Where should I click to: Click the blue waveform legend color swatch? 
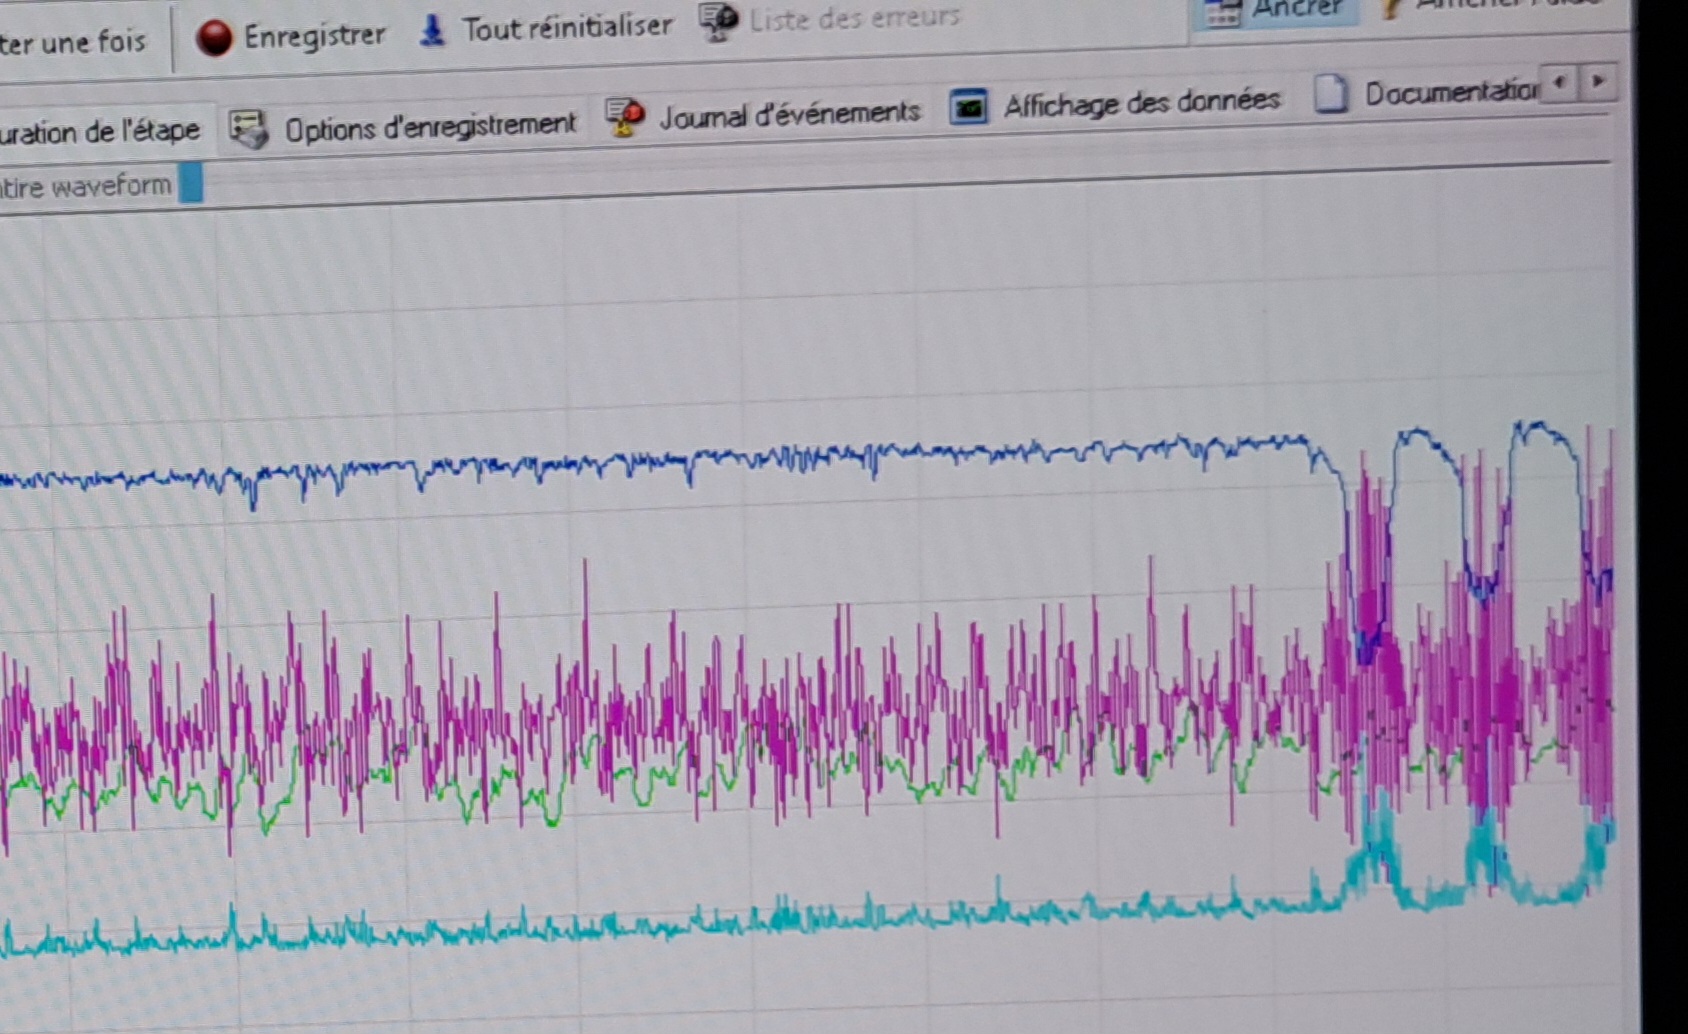190,184
